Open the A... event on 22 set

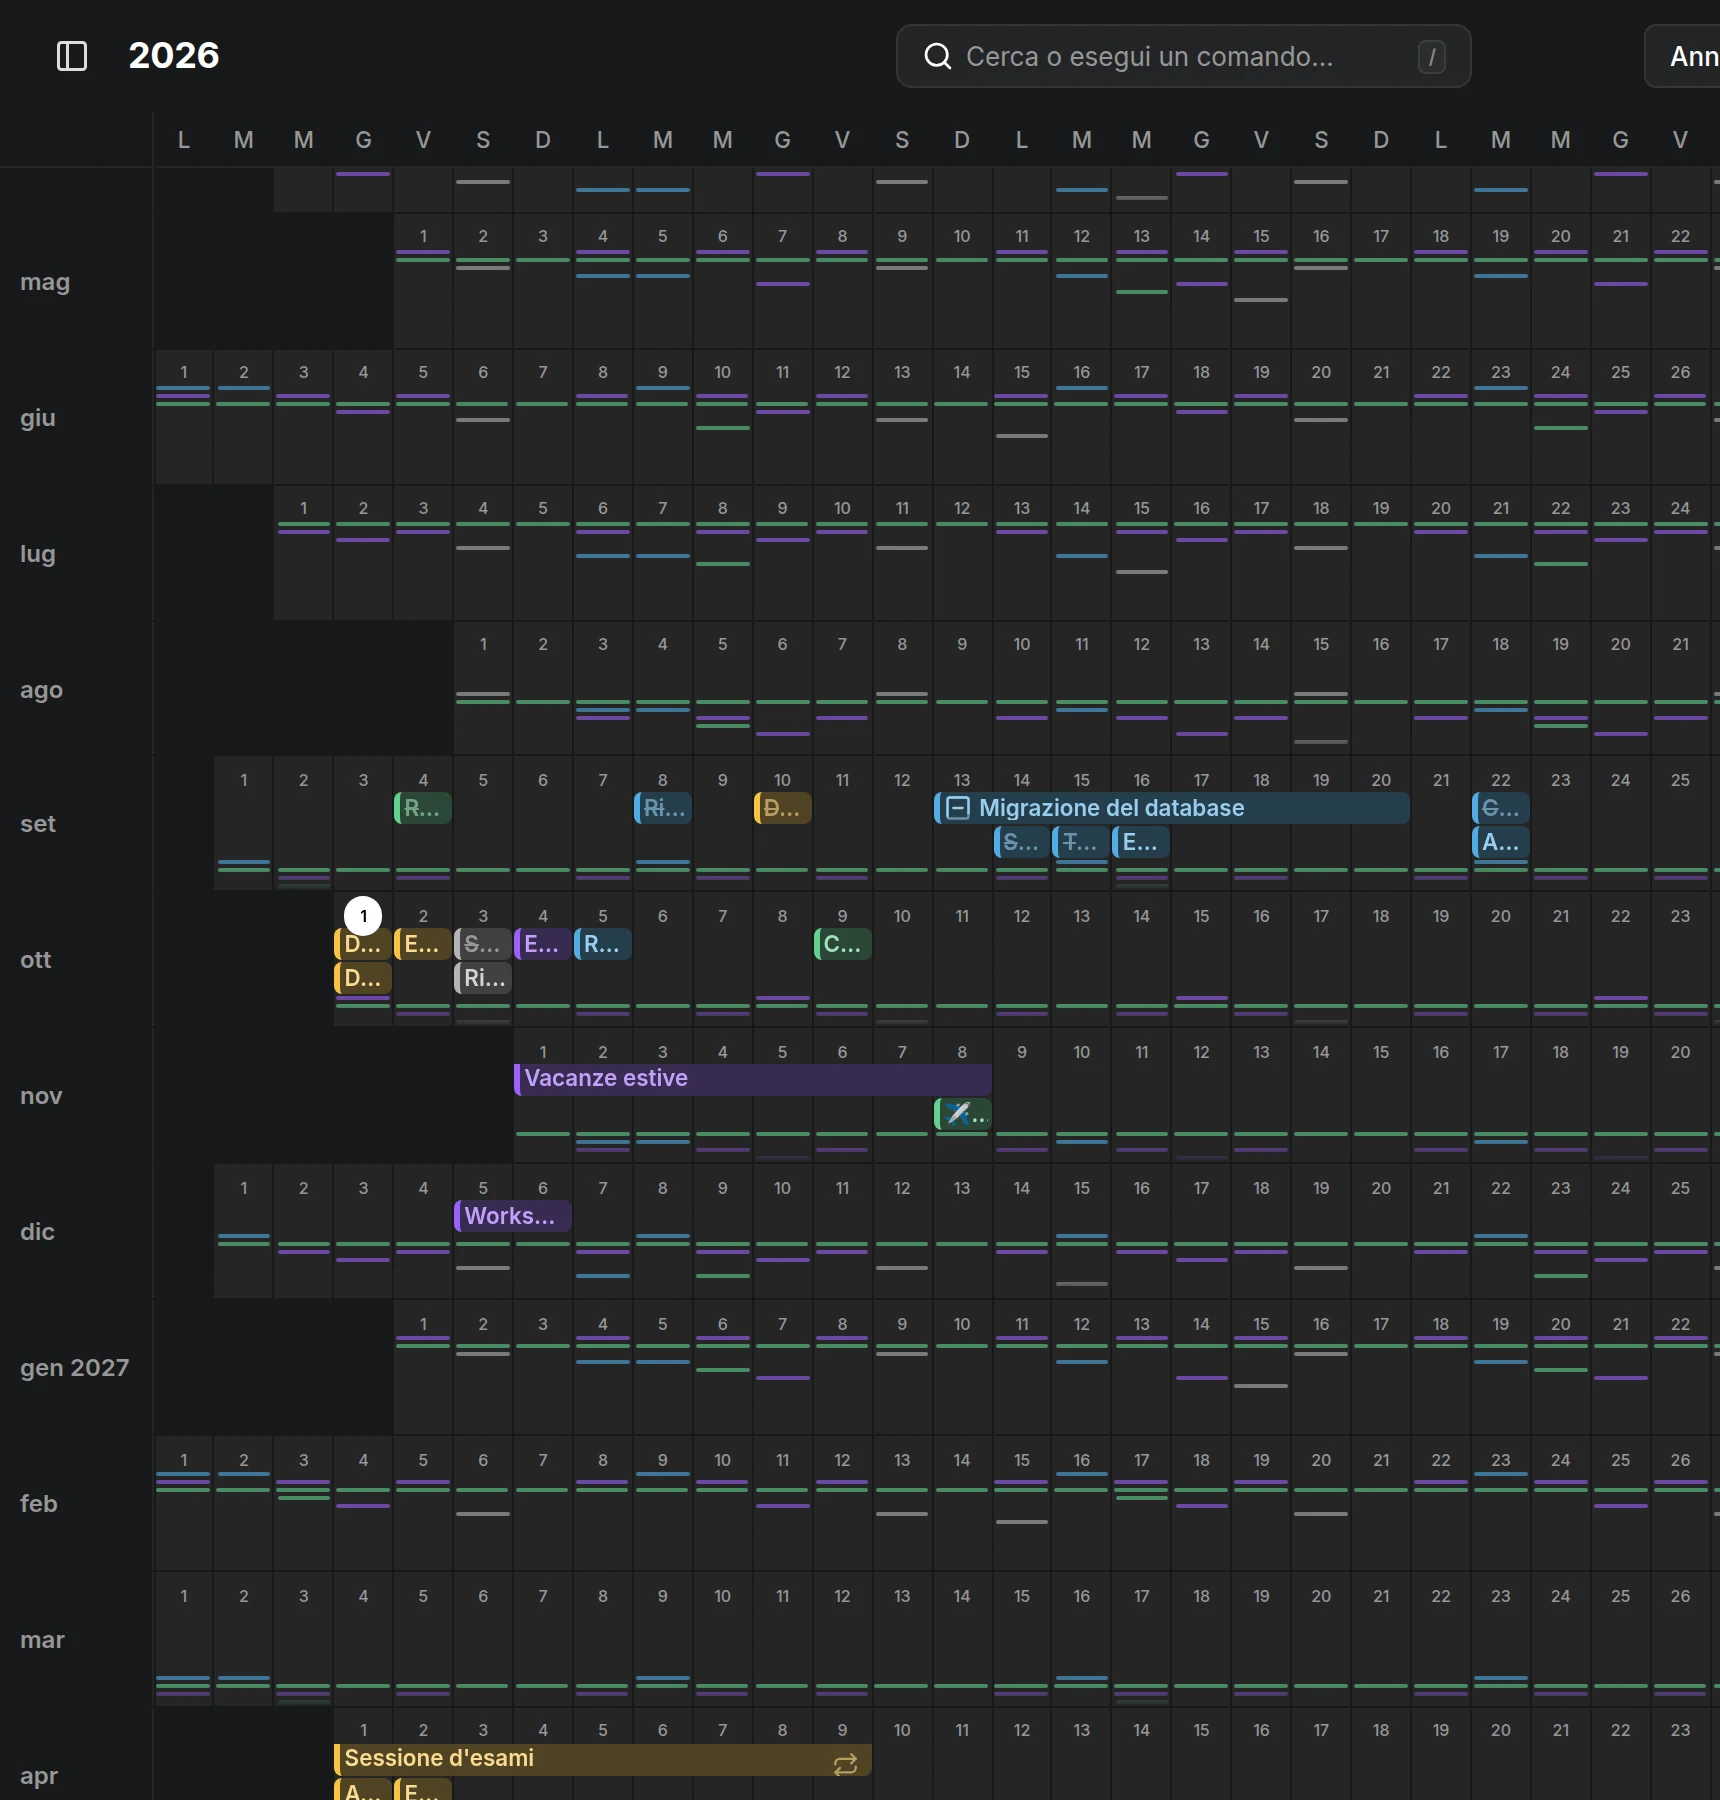[1501, 842]
